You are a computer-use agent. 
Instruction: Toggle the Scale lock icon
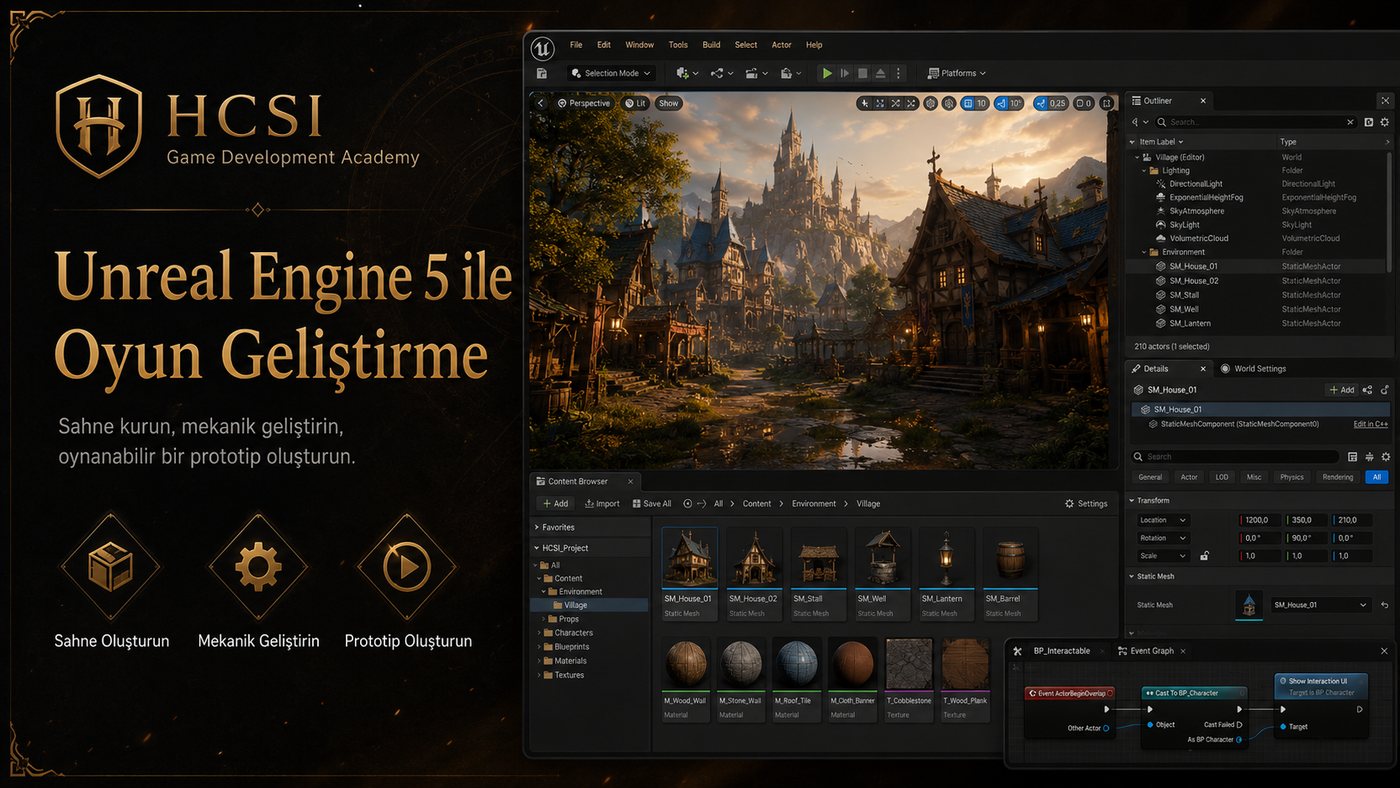click(x=1204, y=556)
